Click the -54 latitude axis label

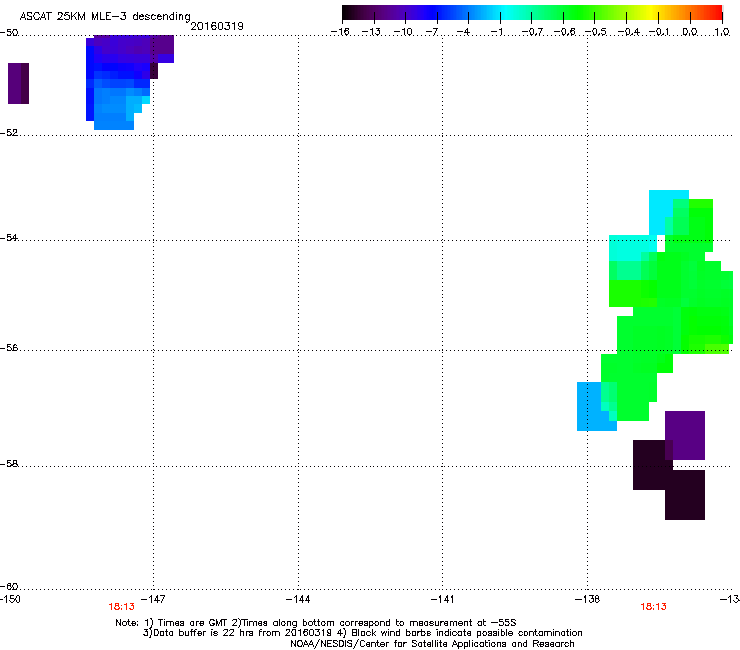pyautogui.click(x=9, y=237)
